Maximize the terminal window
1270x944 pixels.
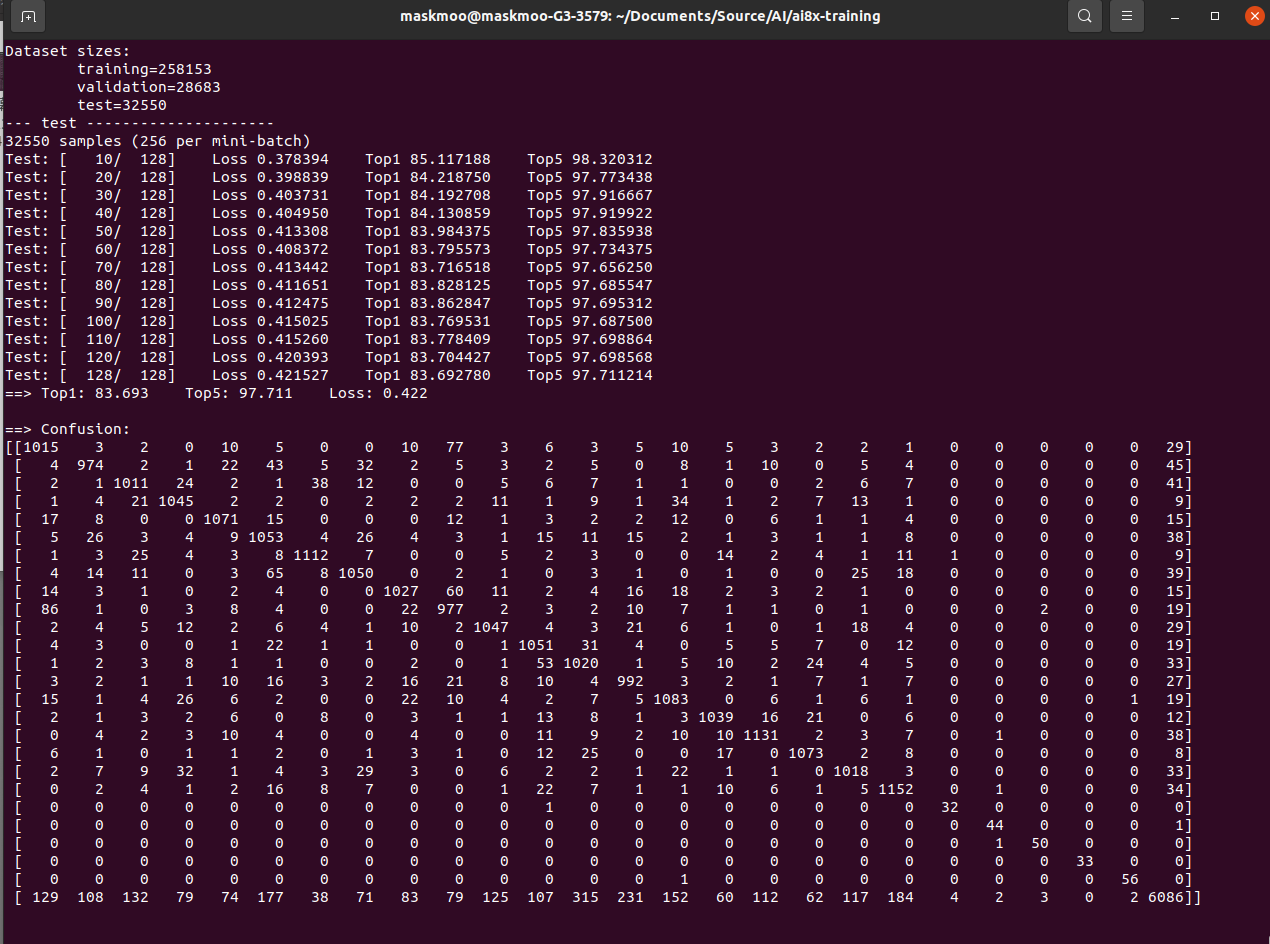(x=1215, y=16)
